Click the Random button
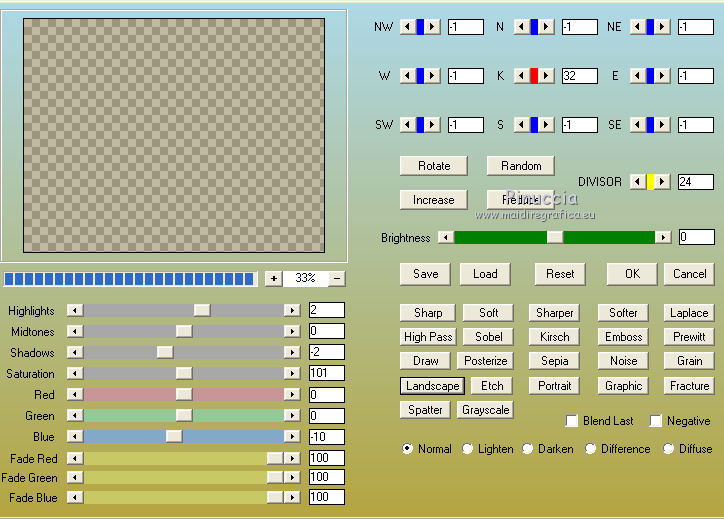 click(521, 166)
